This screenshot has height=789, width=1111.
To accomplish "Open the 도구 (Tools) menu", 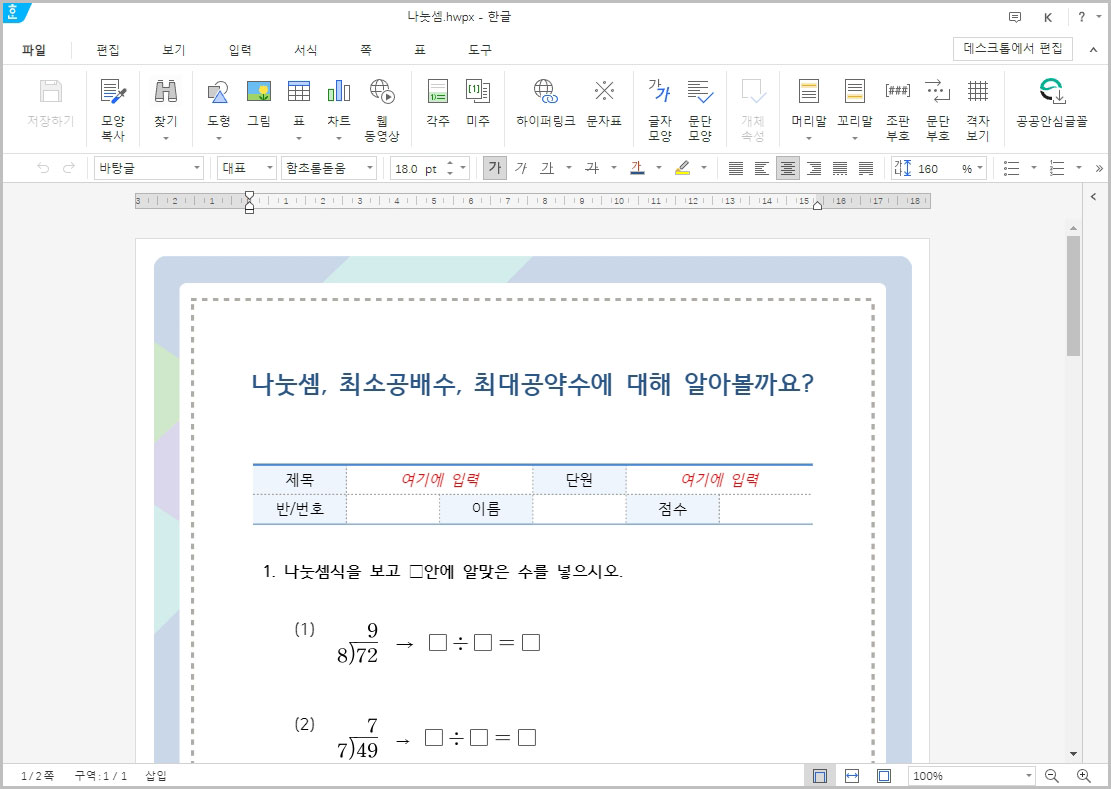I will click(478, 48).
